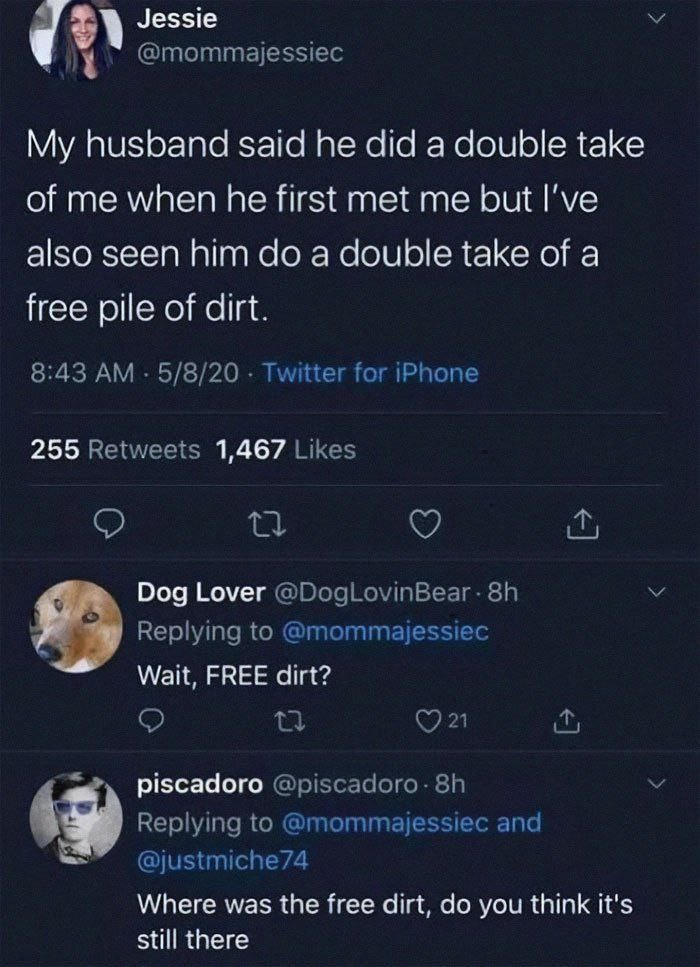Open @mommajessiec mention in Dog Lover's reply
The image size is (700, 967).
[385, 632]
